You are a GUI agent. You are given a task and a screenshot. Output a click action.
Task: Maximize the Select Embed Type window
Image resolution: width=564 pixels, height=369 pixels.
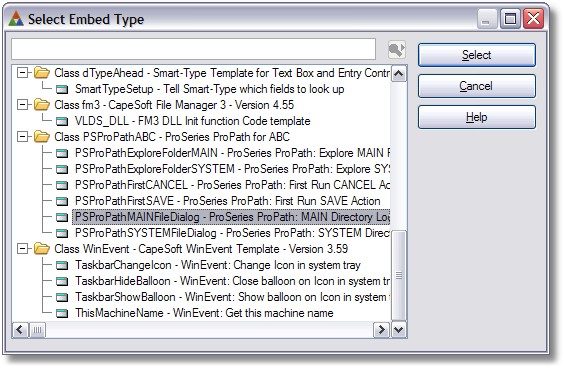pyautogui.click(x=510, y=19)
